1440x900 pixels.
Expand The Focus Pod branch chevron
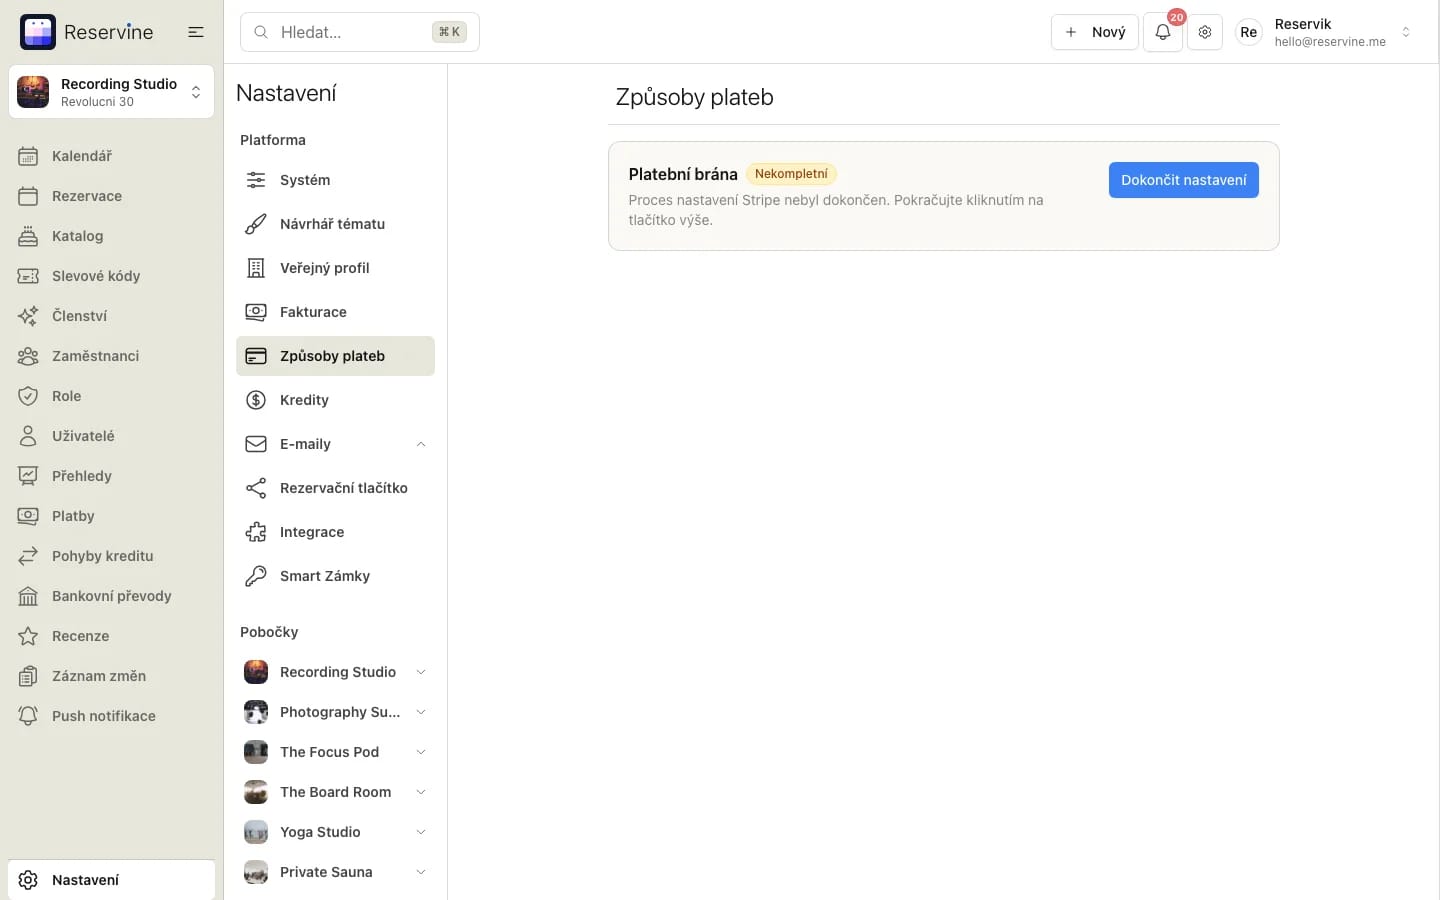421,752
